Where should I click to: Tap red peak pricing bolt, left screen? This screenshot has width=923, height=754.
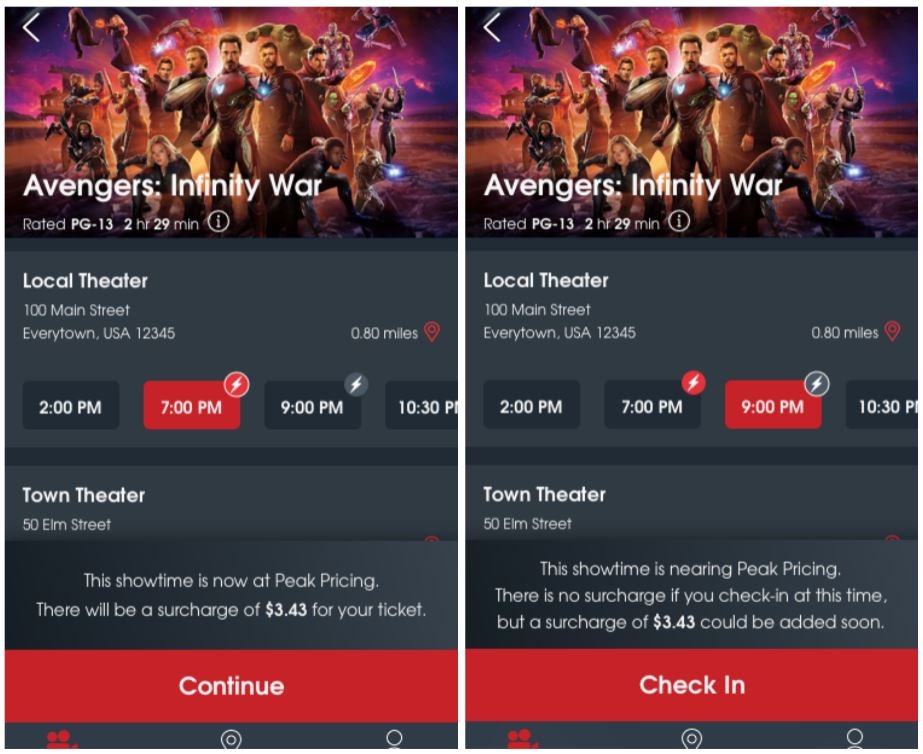click(x=237, y=385)
